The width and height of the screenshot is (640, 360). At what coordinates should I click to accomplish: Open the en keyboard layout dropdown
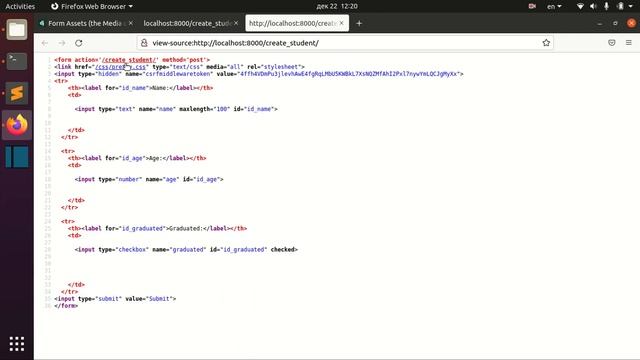(x=554, y=6)
